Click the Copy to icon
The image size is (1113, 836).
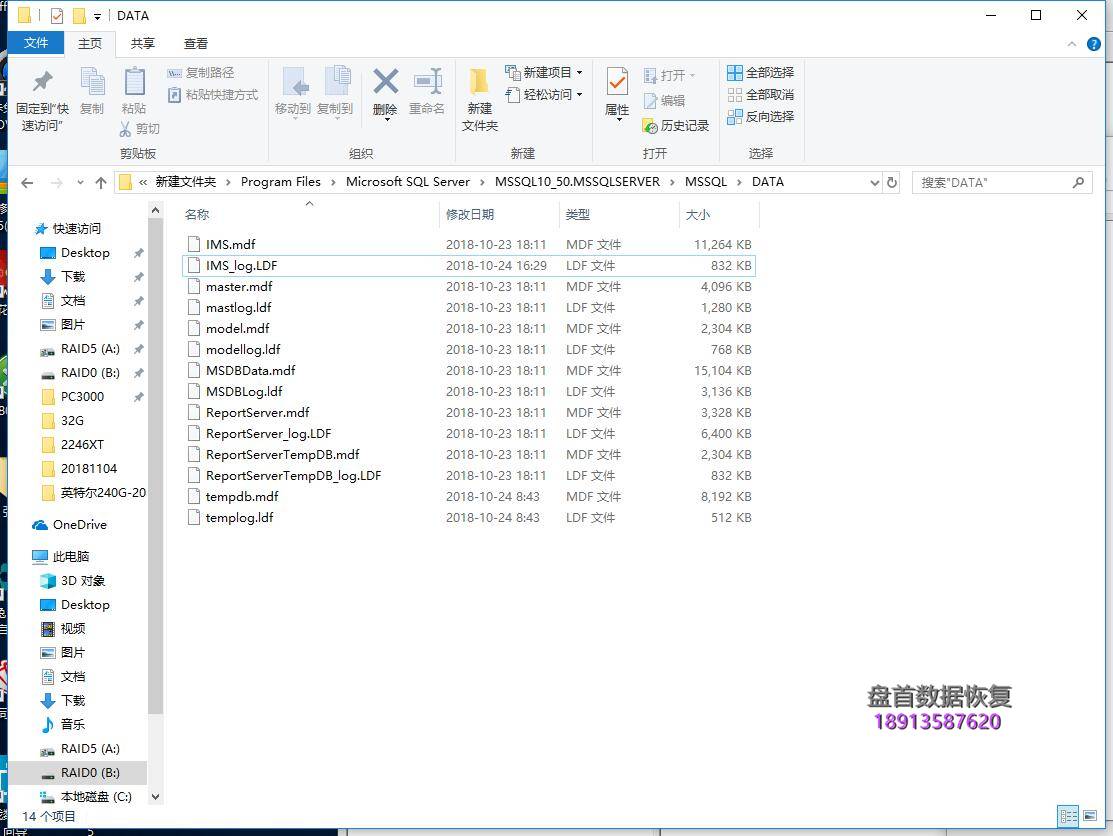pos(337,82)
